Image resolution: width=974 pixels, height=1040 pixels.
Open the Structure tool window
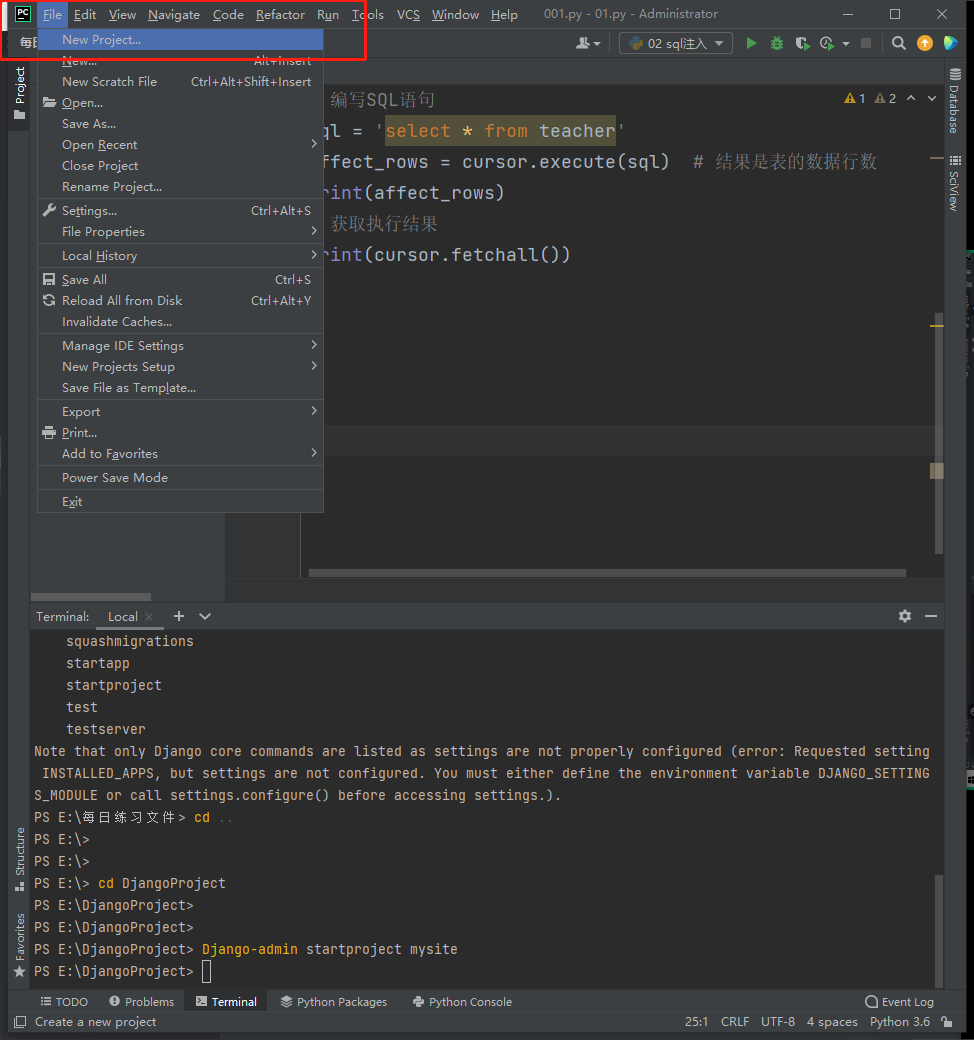click(x=20, y=859)
